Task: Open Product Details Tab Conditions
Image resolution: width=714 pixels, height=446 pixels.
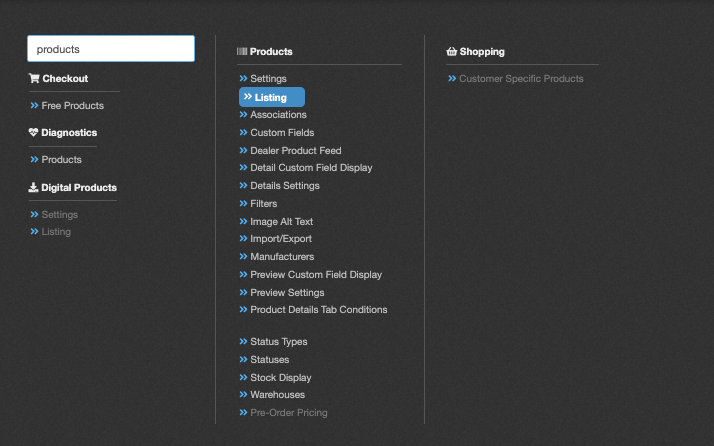Action: [x=318, y=310]
